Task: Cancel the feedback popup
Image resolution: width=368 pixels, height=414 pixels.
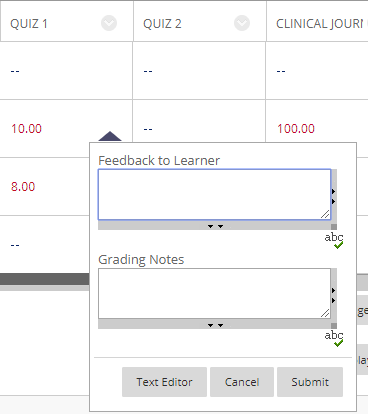Action: (242, 382)
